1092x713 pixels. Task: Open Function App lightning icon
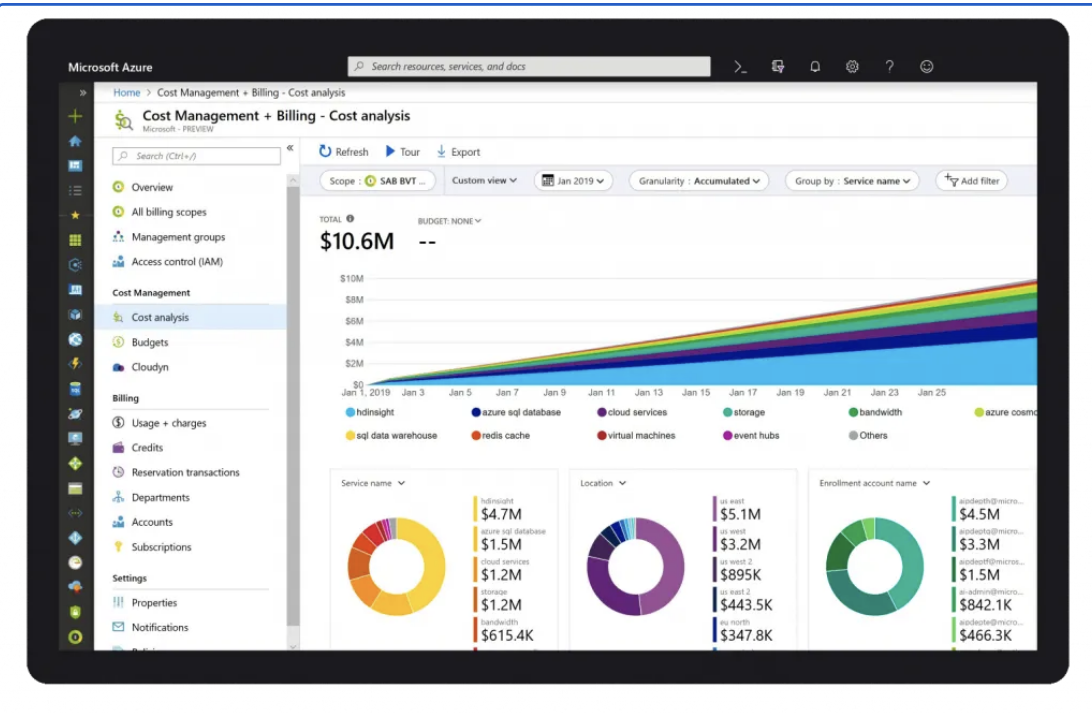[75, 364]
